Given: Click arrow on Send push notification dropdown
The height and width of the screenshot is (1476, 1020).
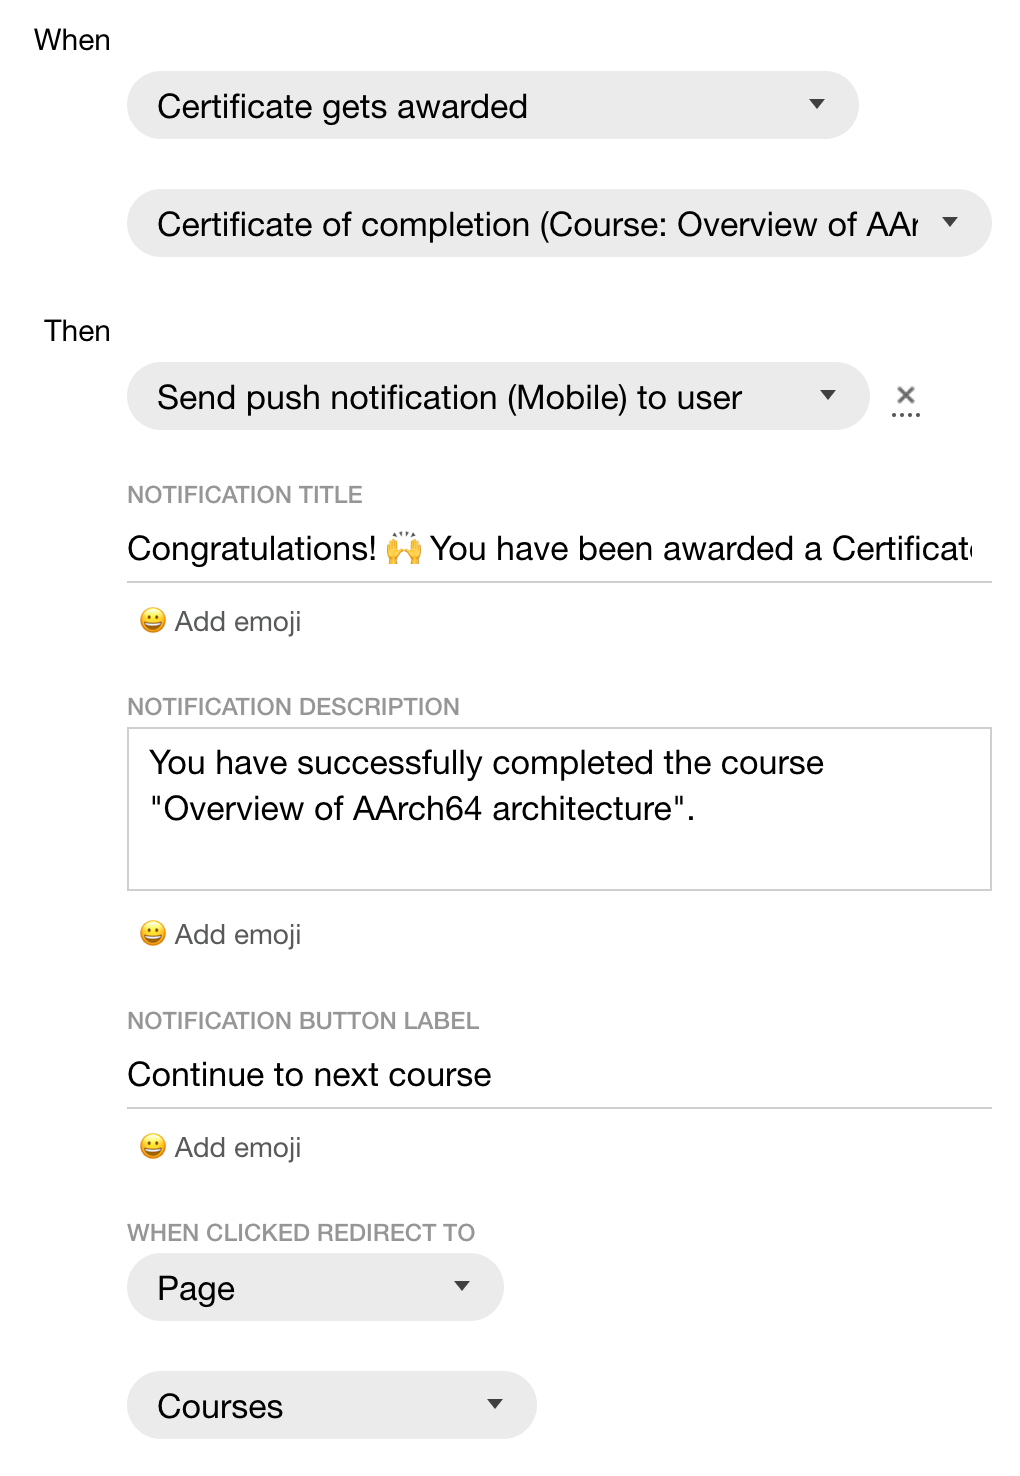Looking at the screenshot, I should [x=828, y=396].
